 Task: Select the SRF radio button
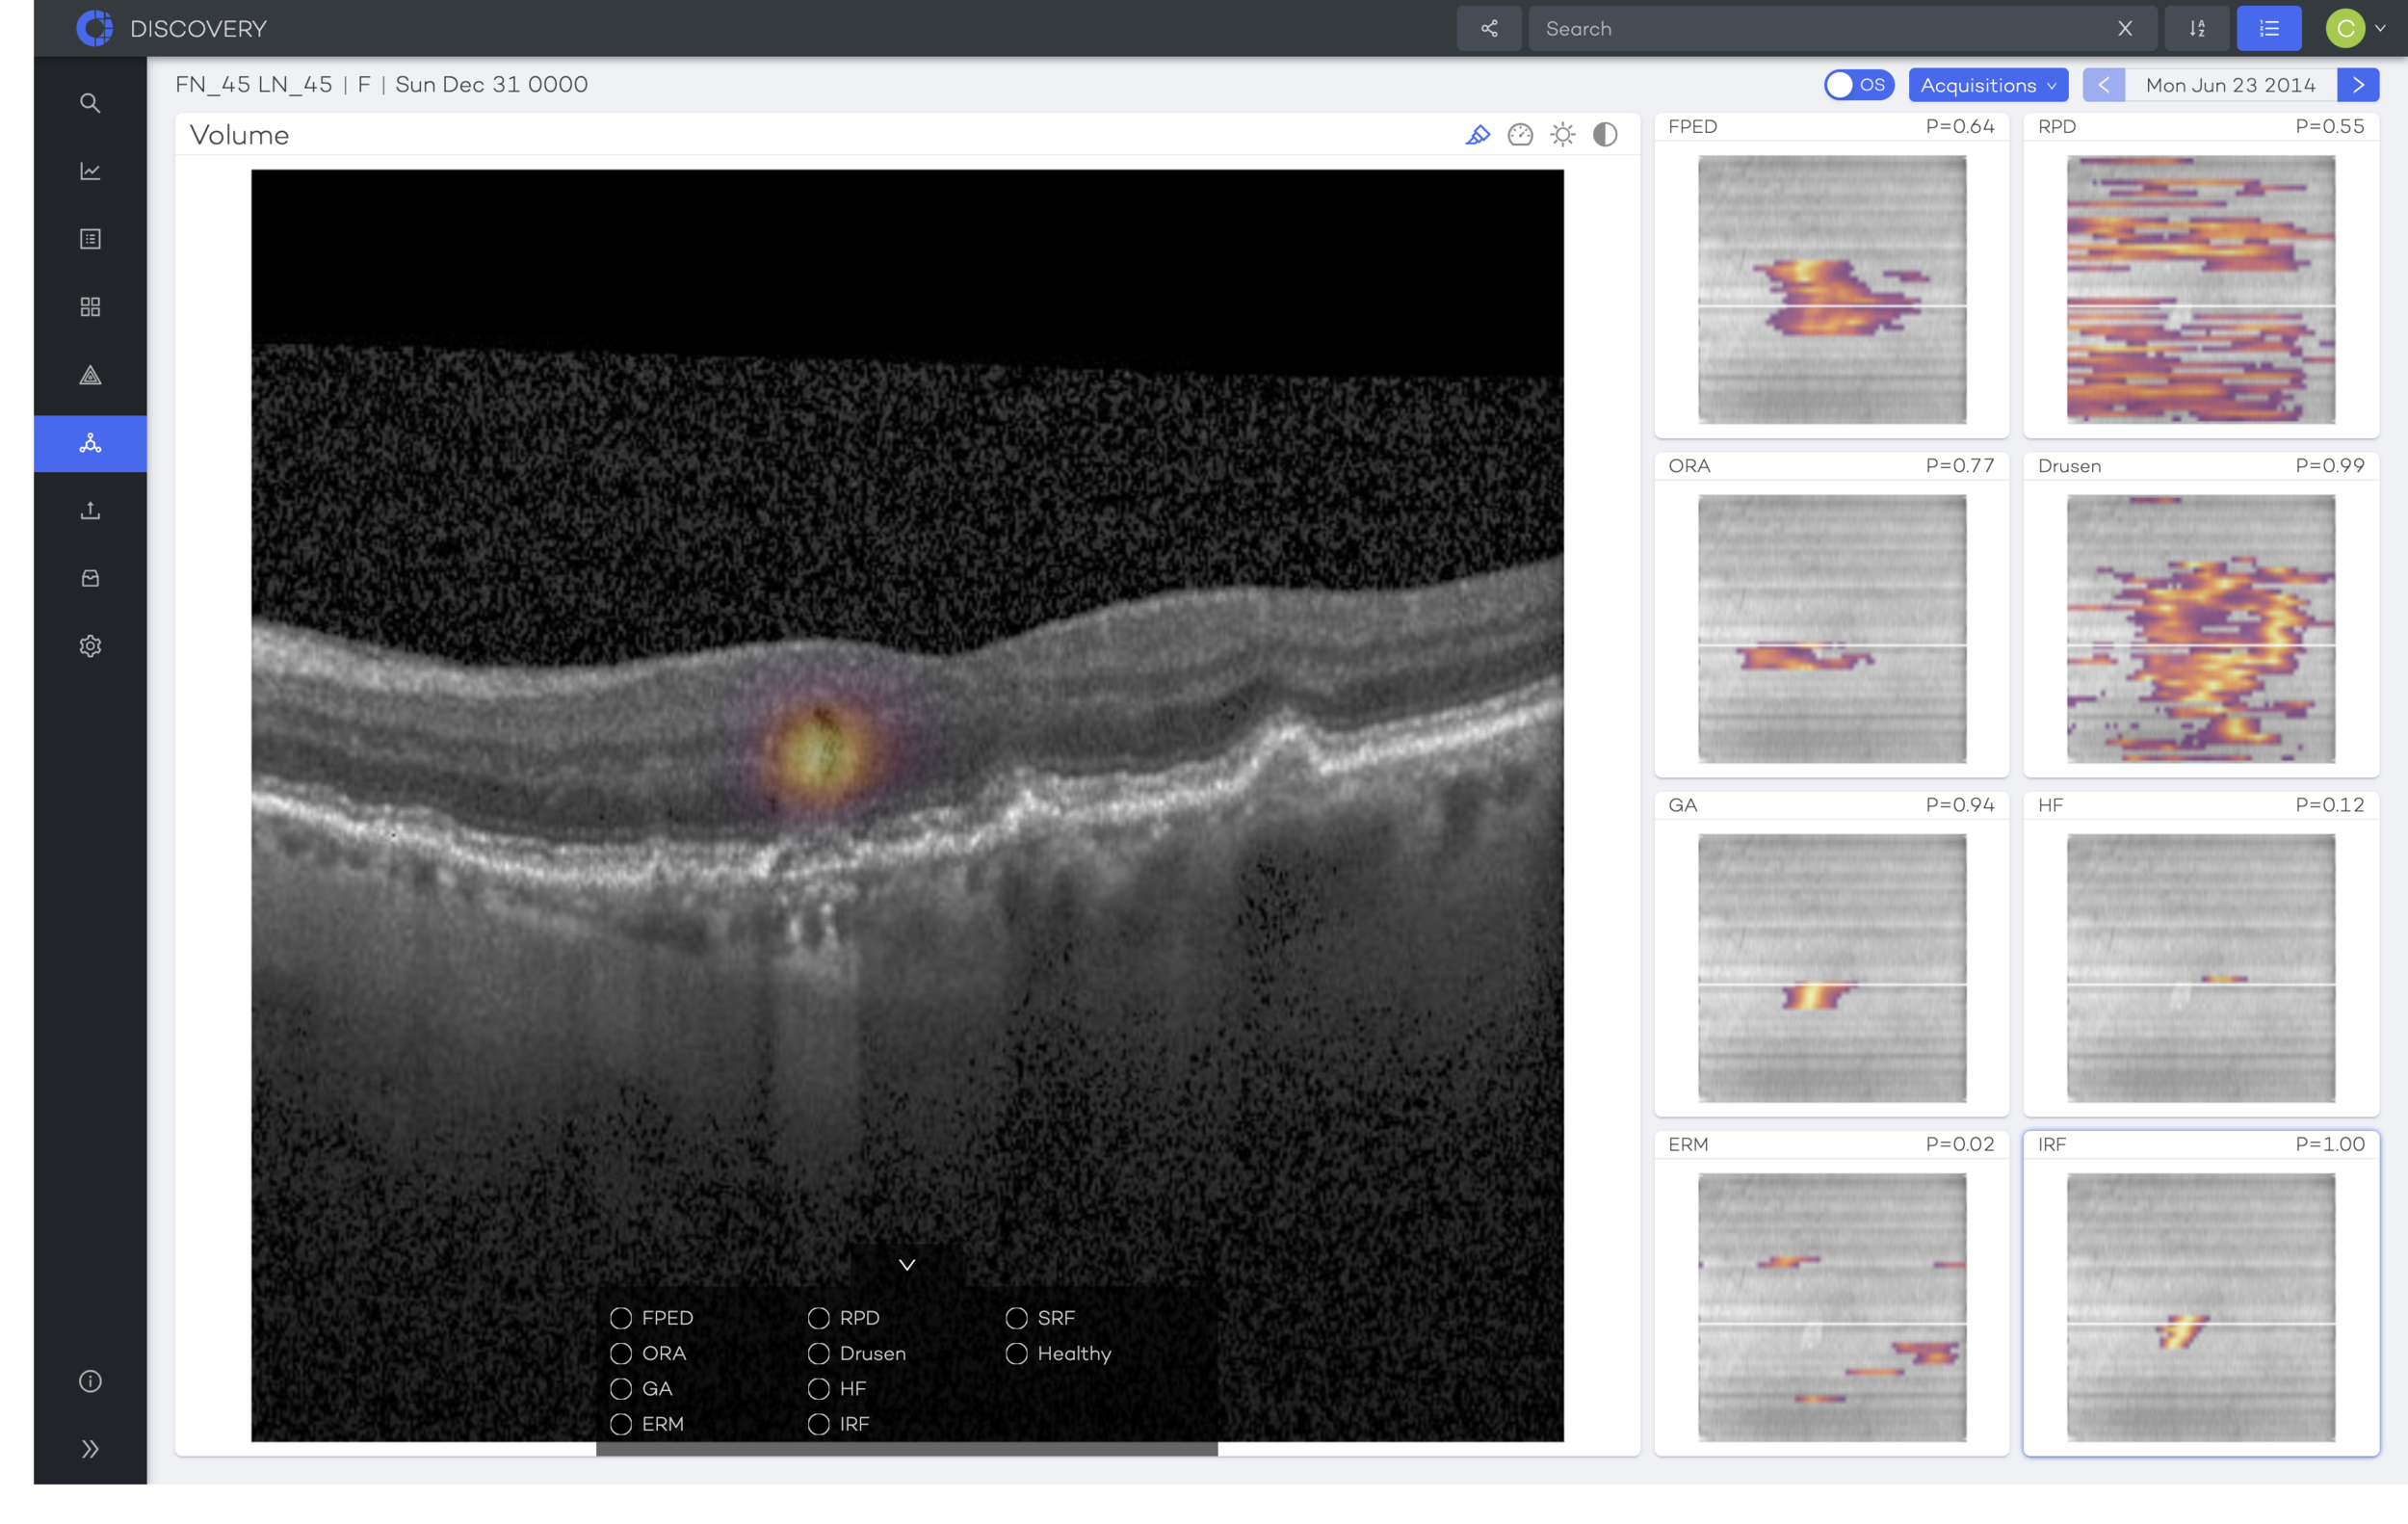tap(1017, 1318)
